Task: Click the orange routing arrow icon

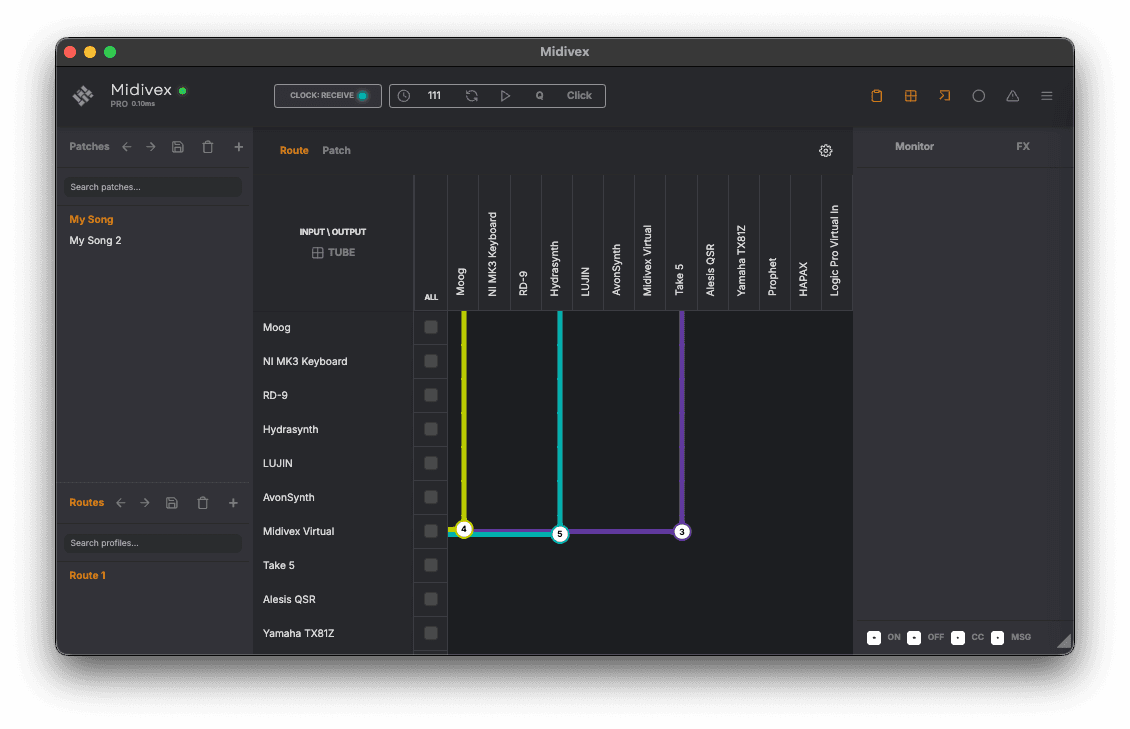Action: coord(944,95)
